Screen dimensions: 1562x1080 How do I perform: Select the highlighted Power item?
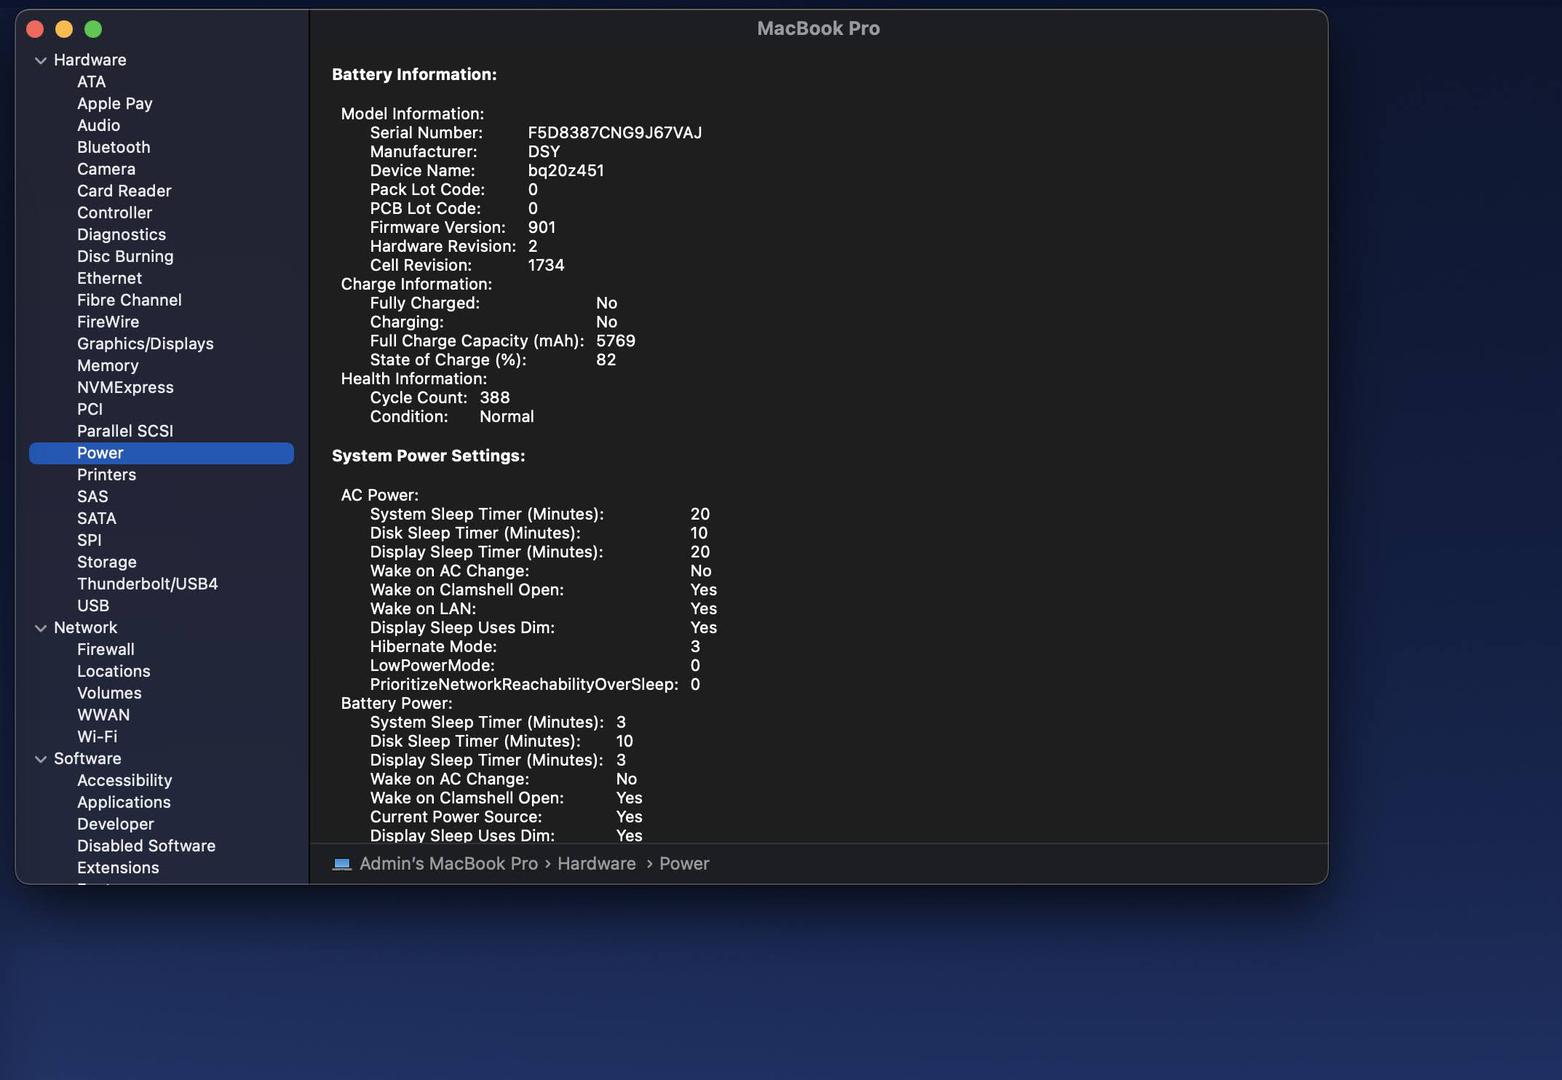[x=161, y=453]
